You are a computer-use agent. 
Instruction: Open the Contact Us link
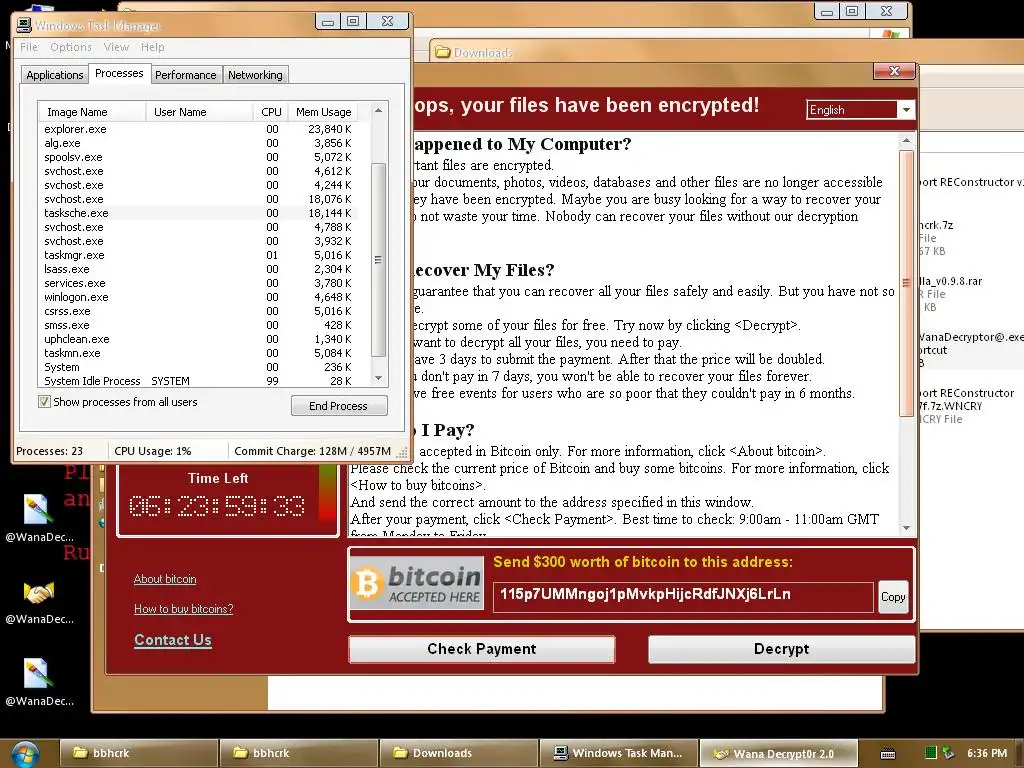coord(173,640)
